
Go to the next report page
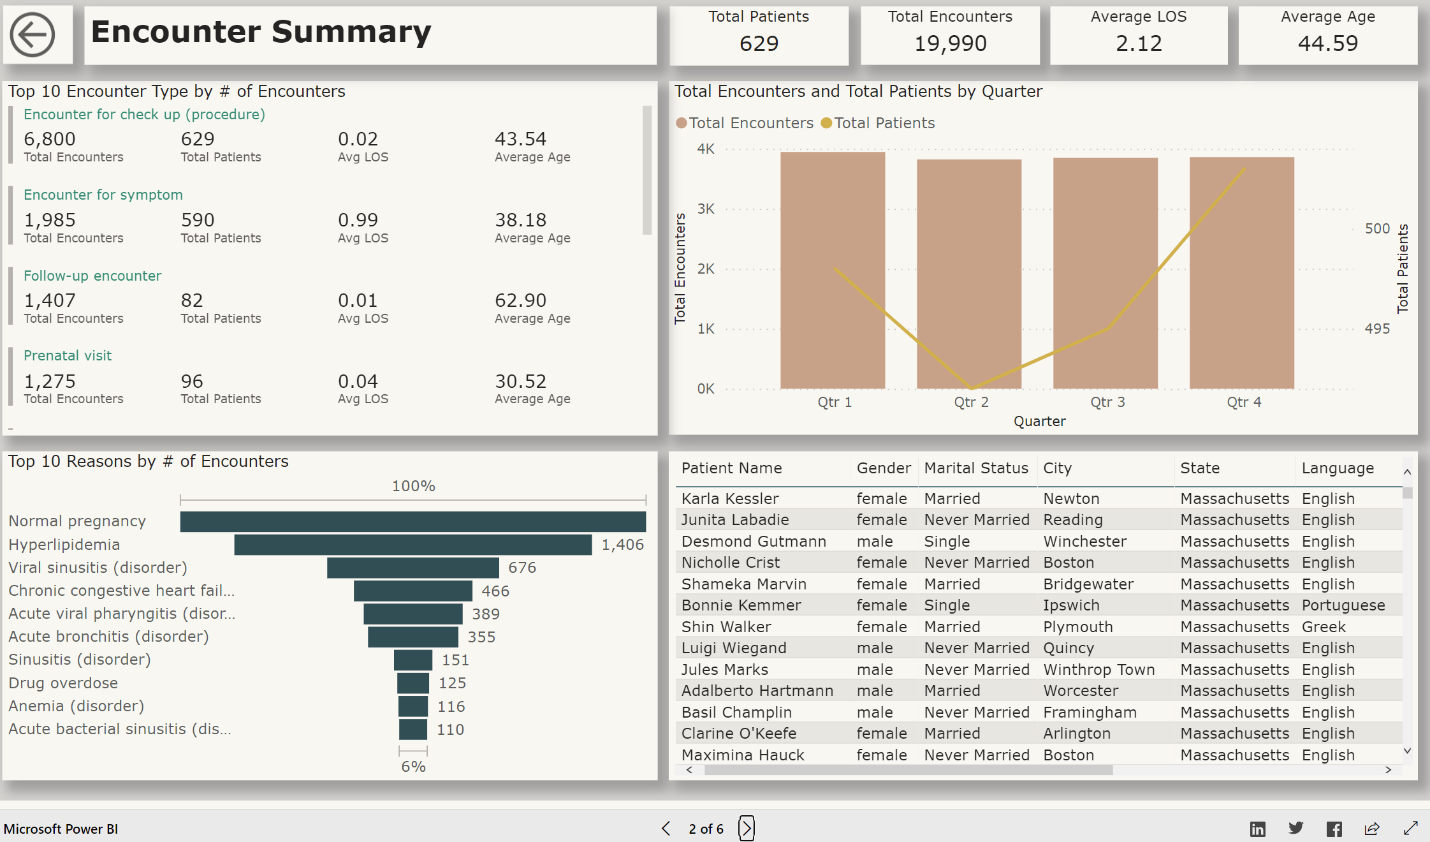point(747,828)
